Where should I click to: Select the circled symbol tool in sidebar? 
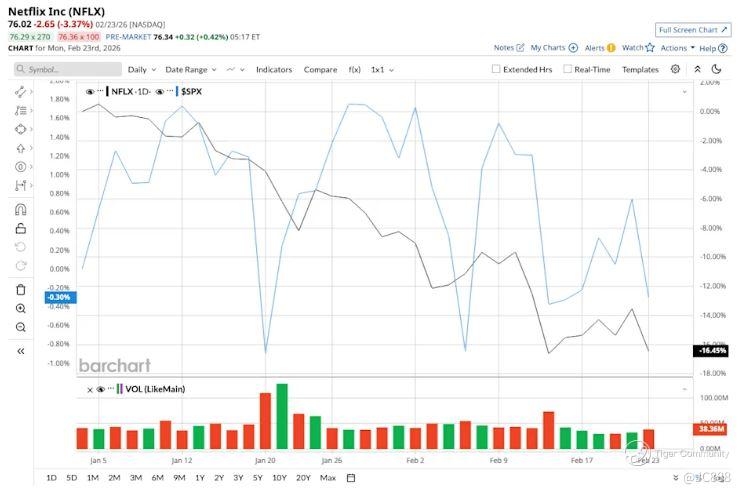(x=20, y=167)
